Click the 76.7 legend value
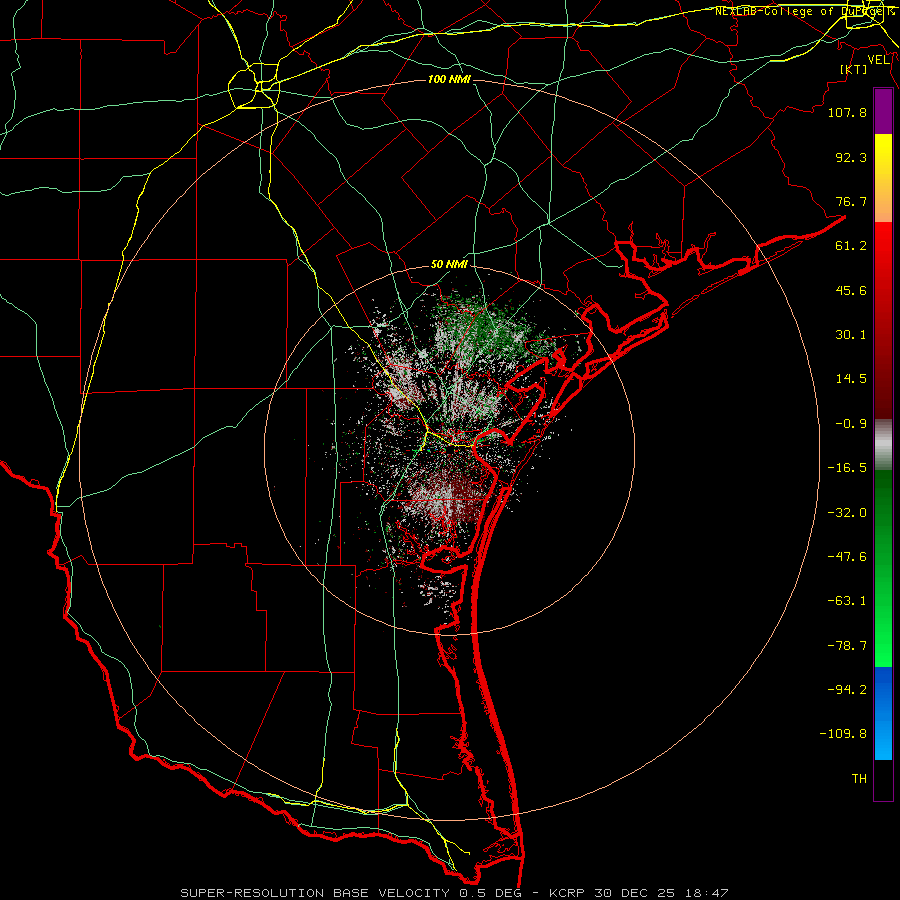The image size is (900, 900). click(851, 201)
